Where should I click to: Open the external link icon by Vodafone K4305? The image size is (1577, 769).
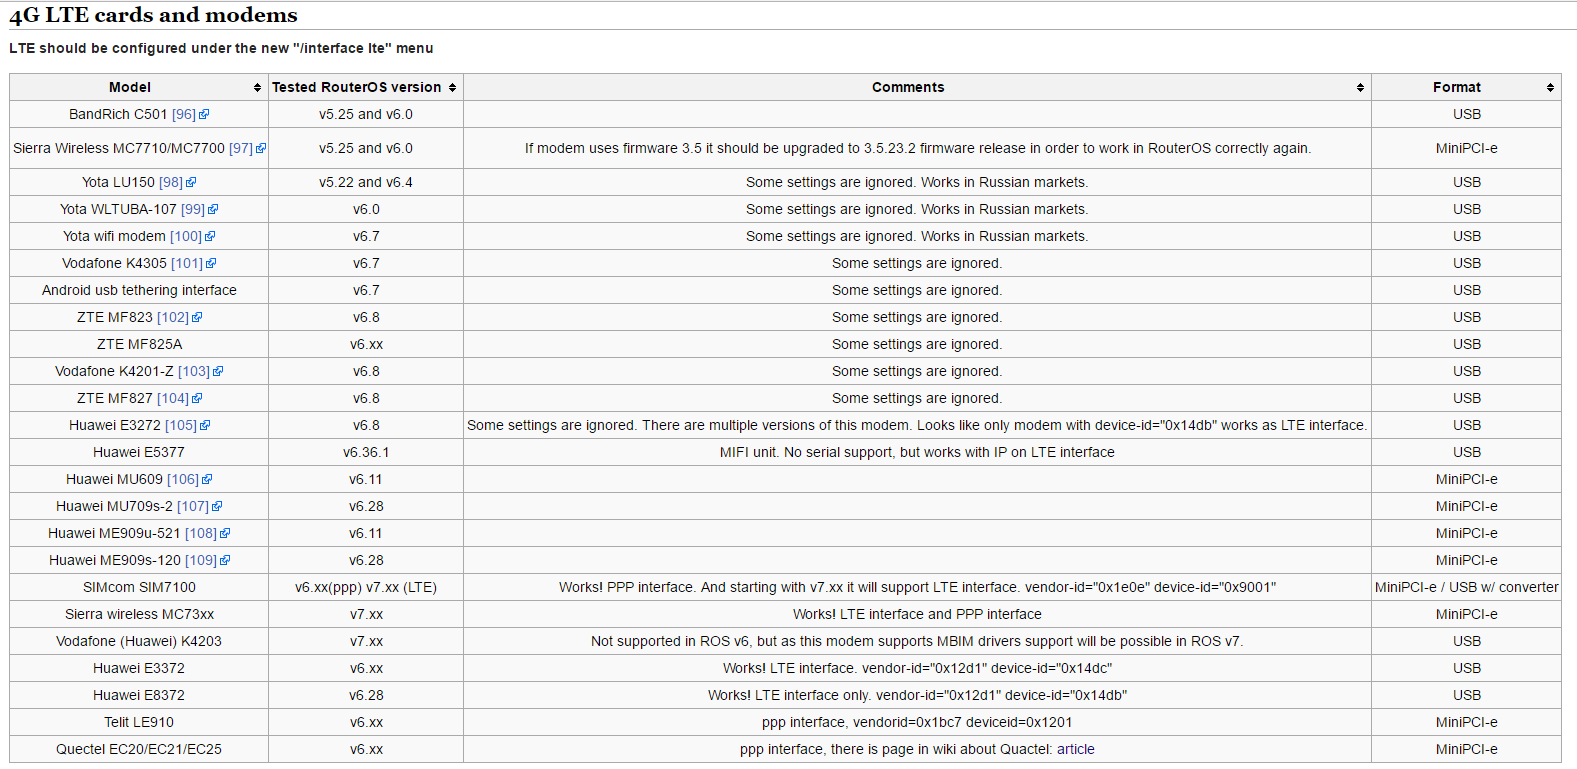pos(211,264)
